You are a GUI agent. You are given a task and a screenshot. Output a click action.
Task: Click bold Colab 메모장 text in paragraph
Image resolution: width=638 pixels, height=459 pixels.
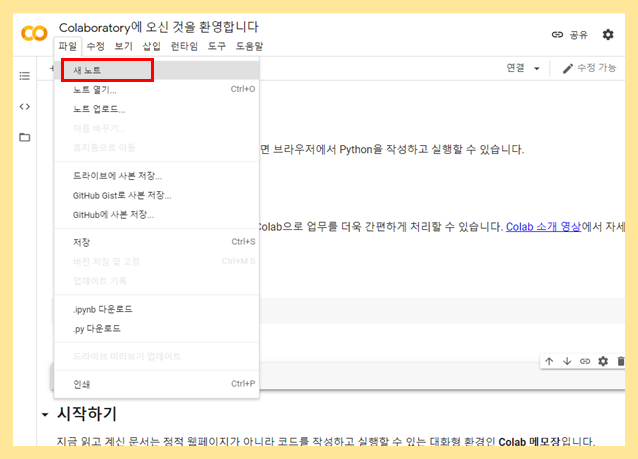[x=529, y=442]
